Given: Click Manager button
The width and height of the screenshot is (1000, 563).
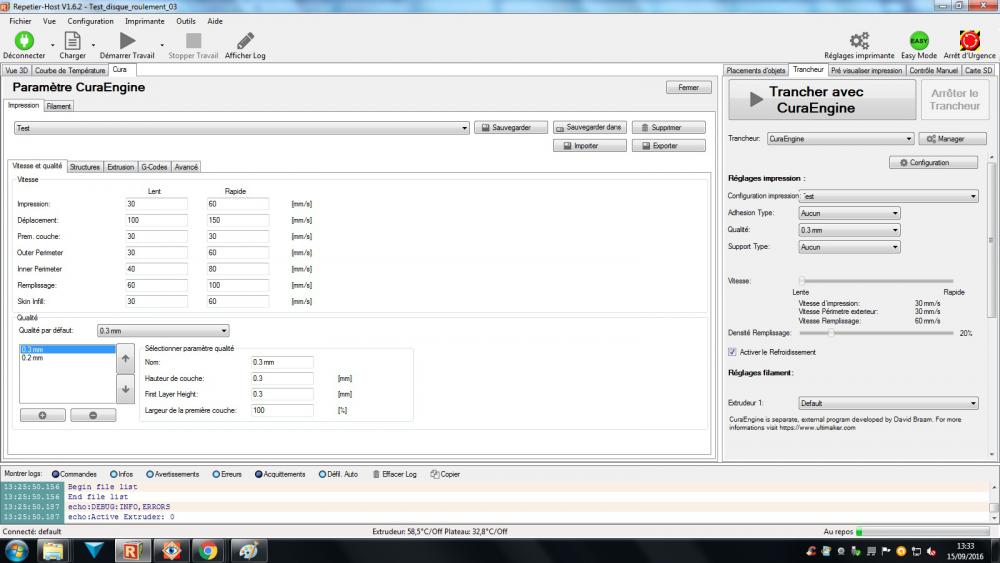Looking at the screenshot, I should coord(953,138).
